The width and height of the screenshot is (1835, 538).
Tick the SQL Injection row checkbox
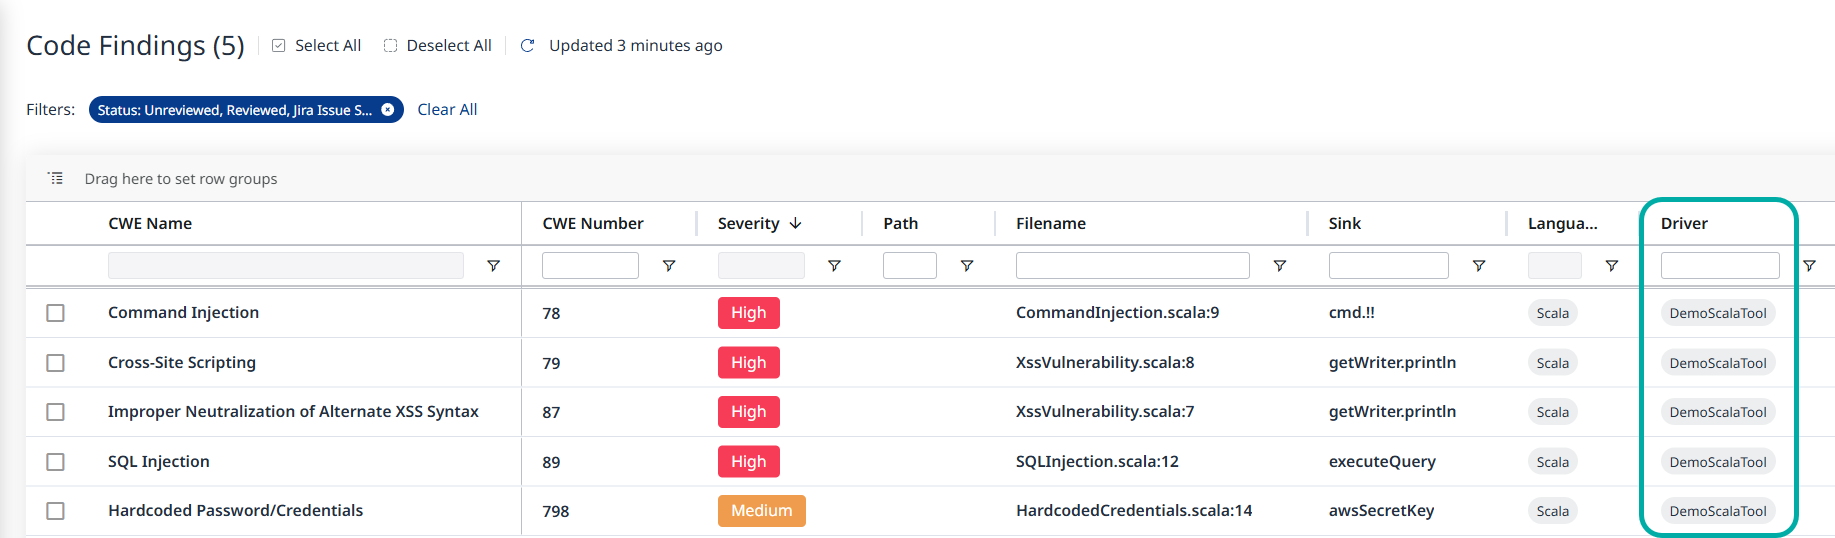[x=56, y=462]
